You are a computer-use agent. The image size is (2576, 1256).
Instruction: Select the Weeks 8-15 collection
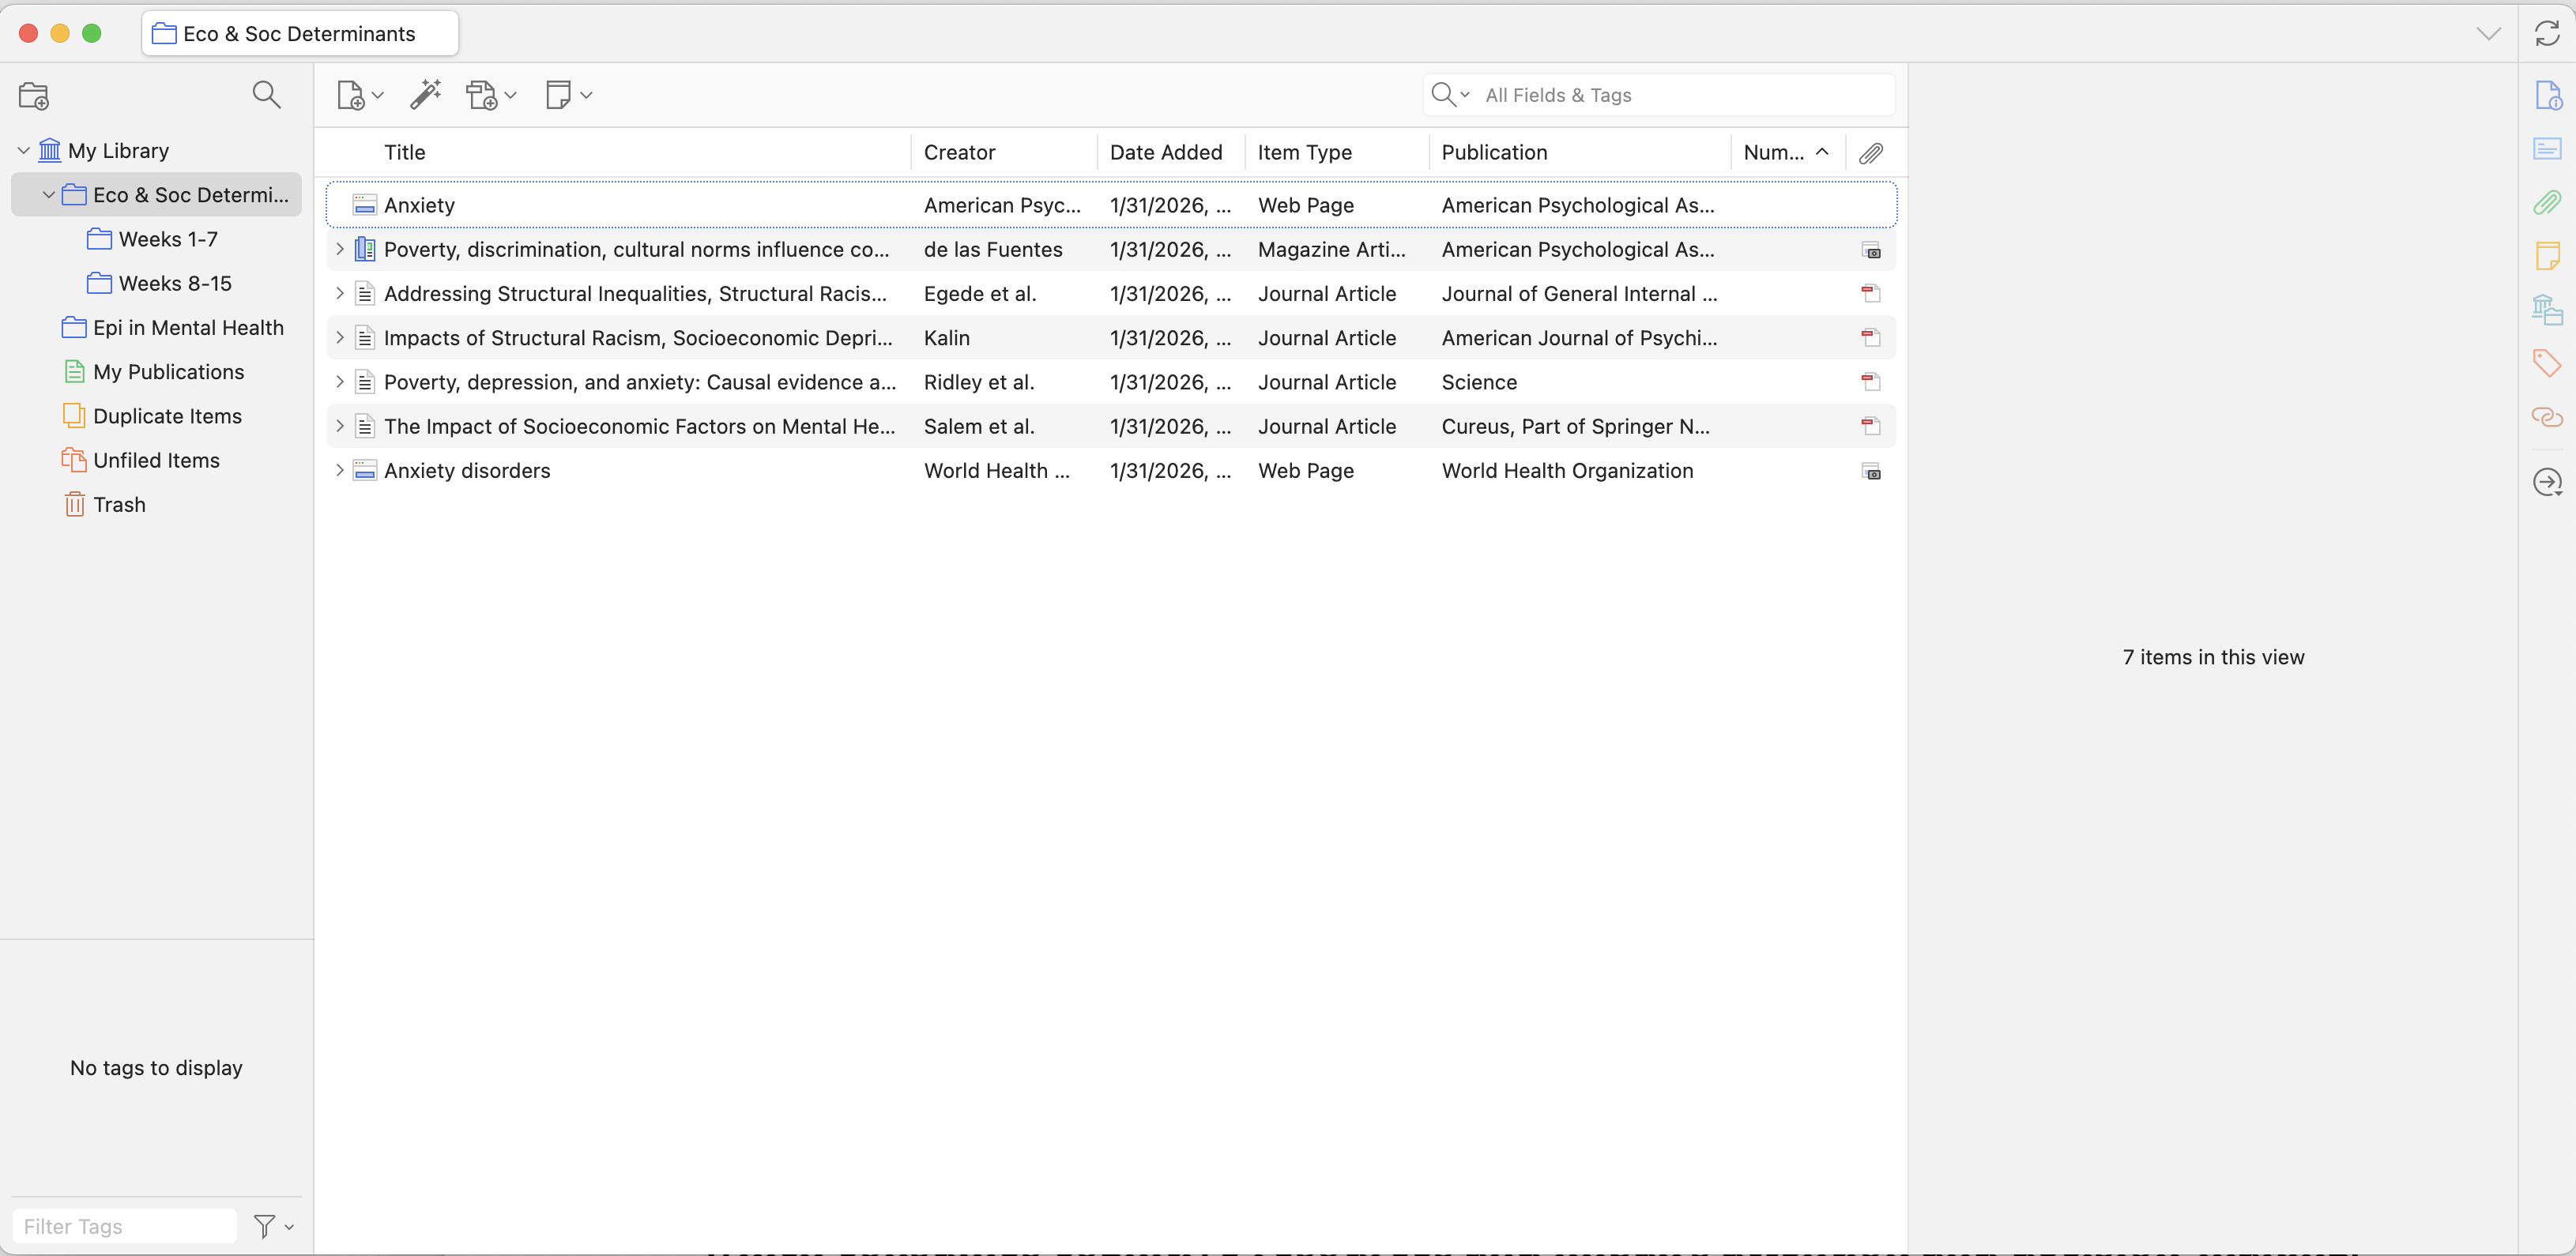click(x=174, y=283)
